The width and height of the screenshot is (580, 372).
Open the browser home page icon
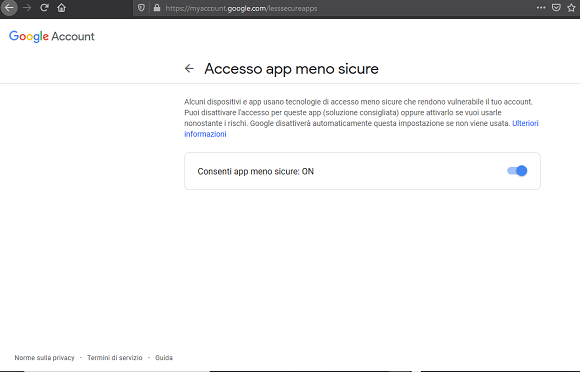(61, 8)
